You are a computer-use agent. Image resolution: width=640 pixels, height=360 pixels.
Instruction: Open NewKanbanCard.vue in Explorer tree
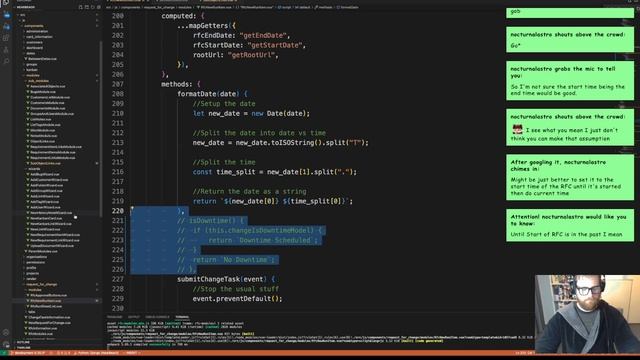click(x=44, y=218)
